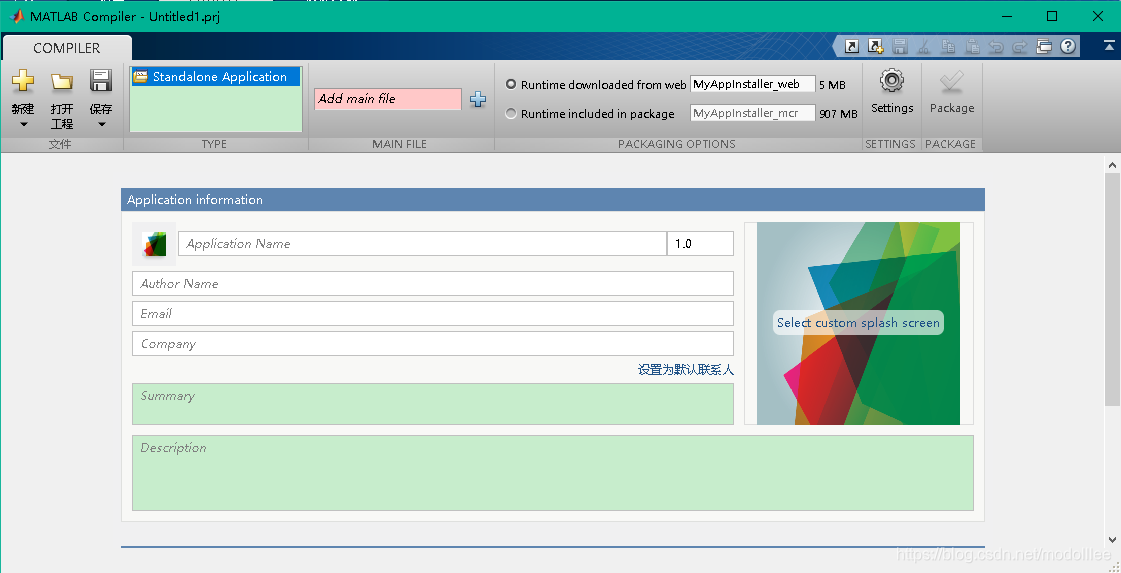Click the shortcut arrow icon in quick access bar
This screenshot has height=573, width=1121.
click(x=851, y=46)
